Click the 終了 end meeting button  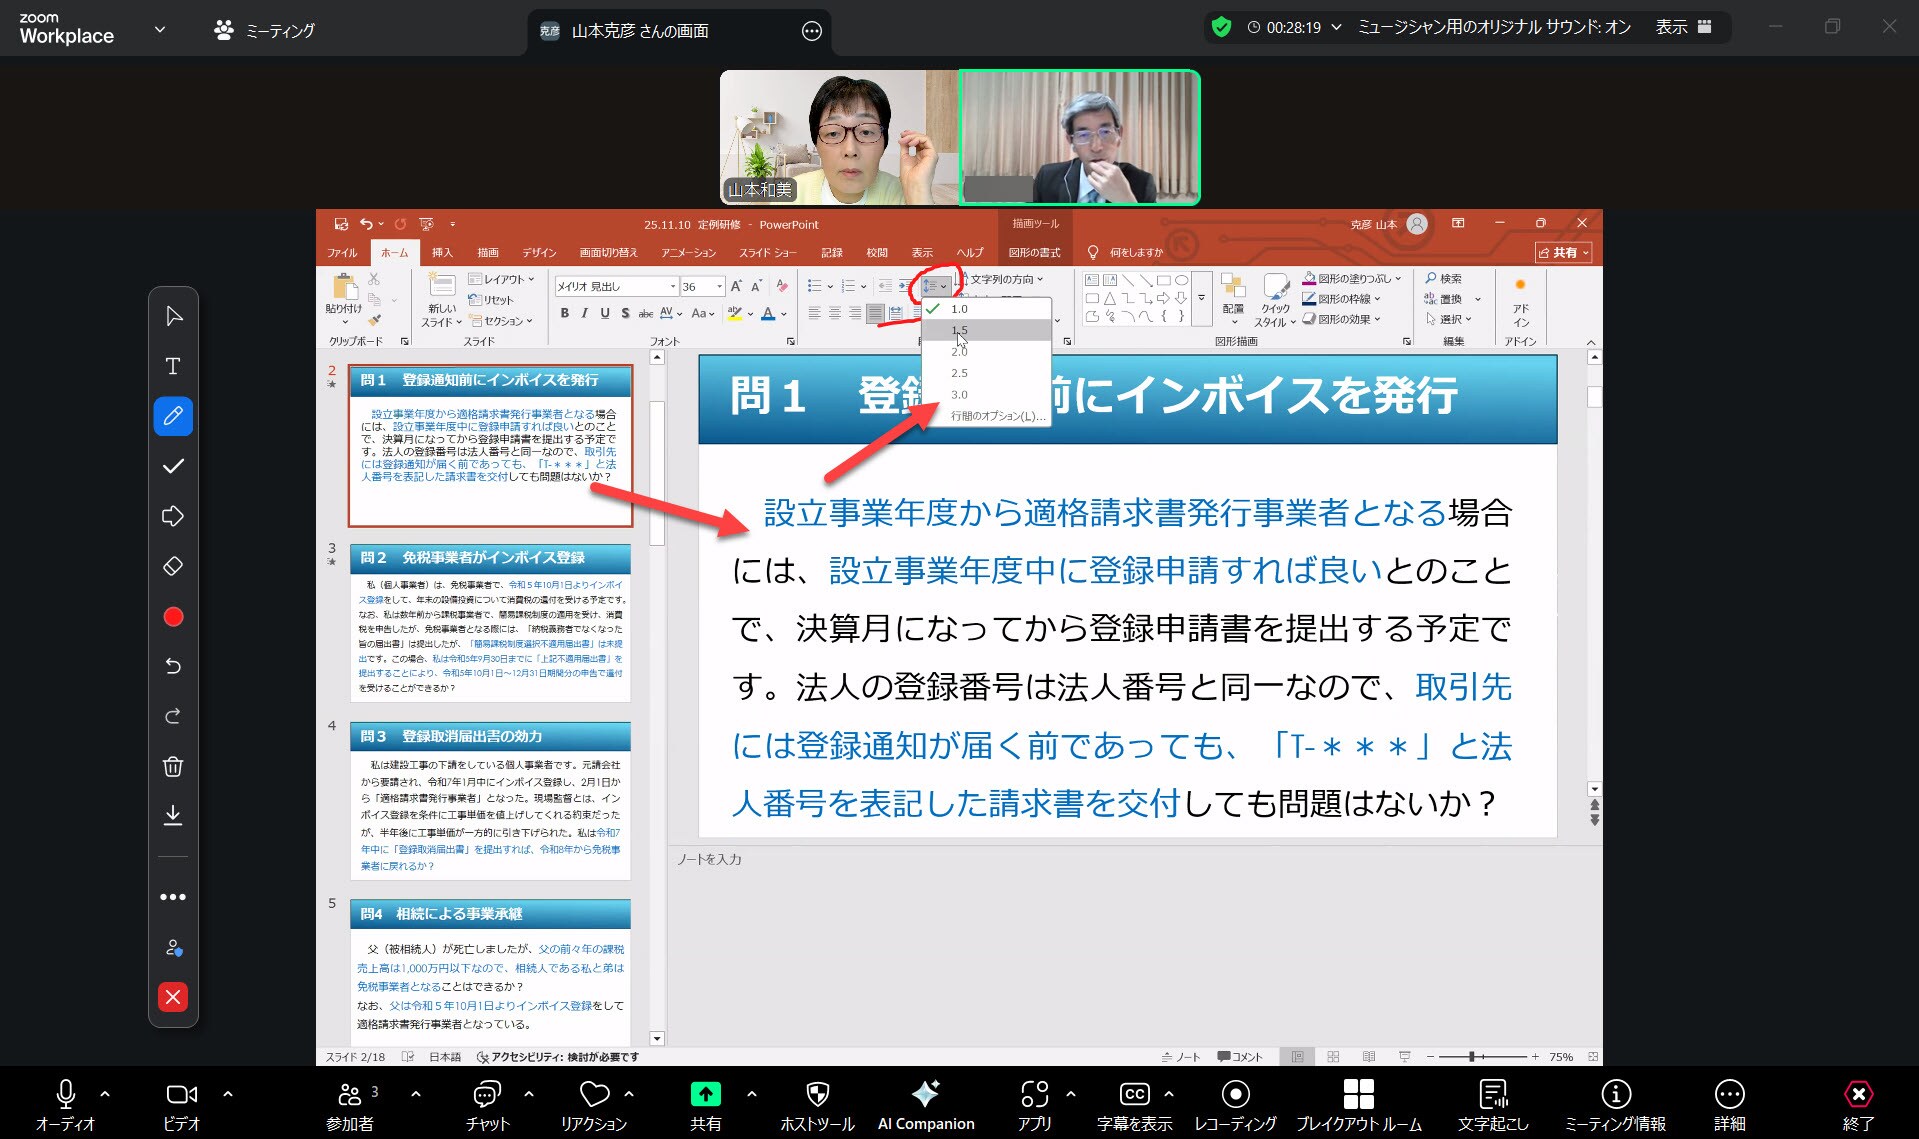[x=1857, y=1104]
